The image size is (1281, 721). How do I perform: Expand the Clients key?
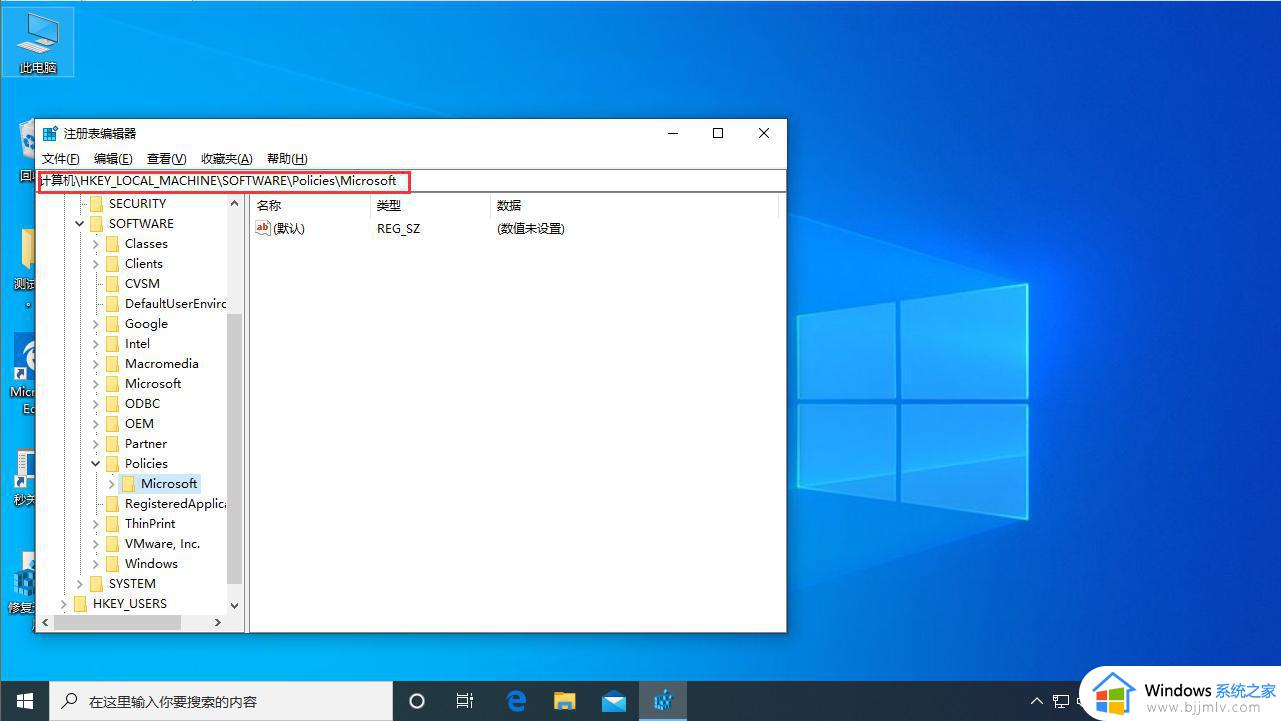96,264
